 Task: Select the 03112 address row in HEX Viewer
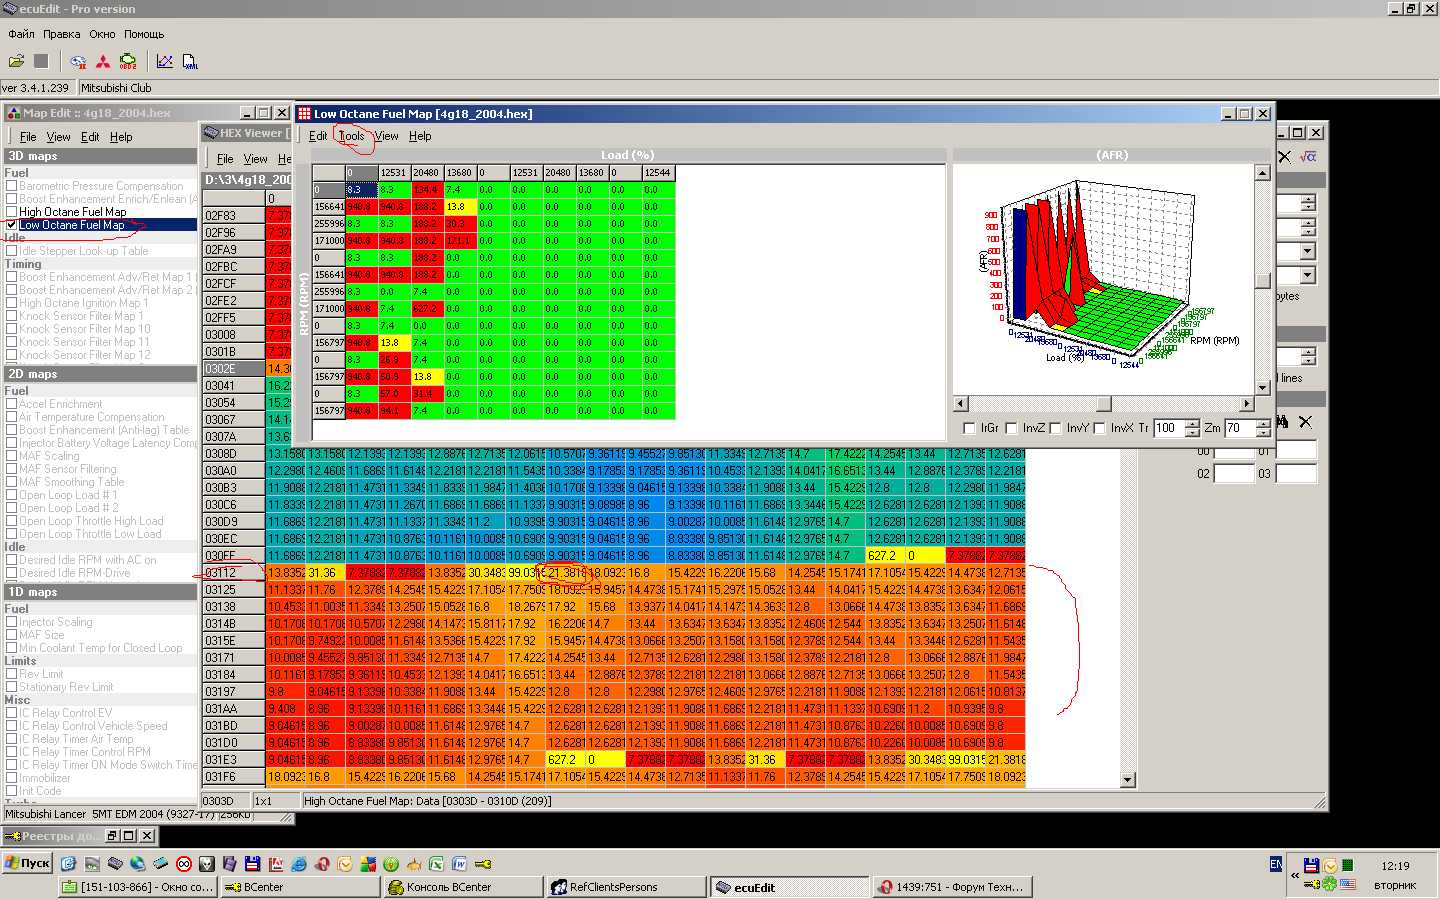click(233, 573)
